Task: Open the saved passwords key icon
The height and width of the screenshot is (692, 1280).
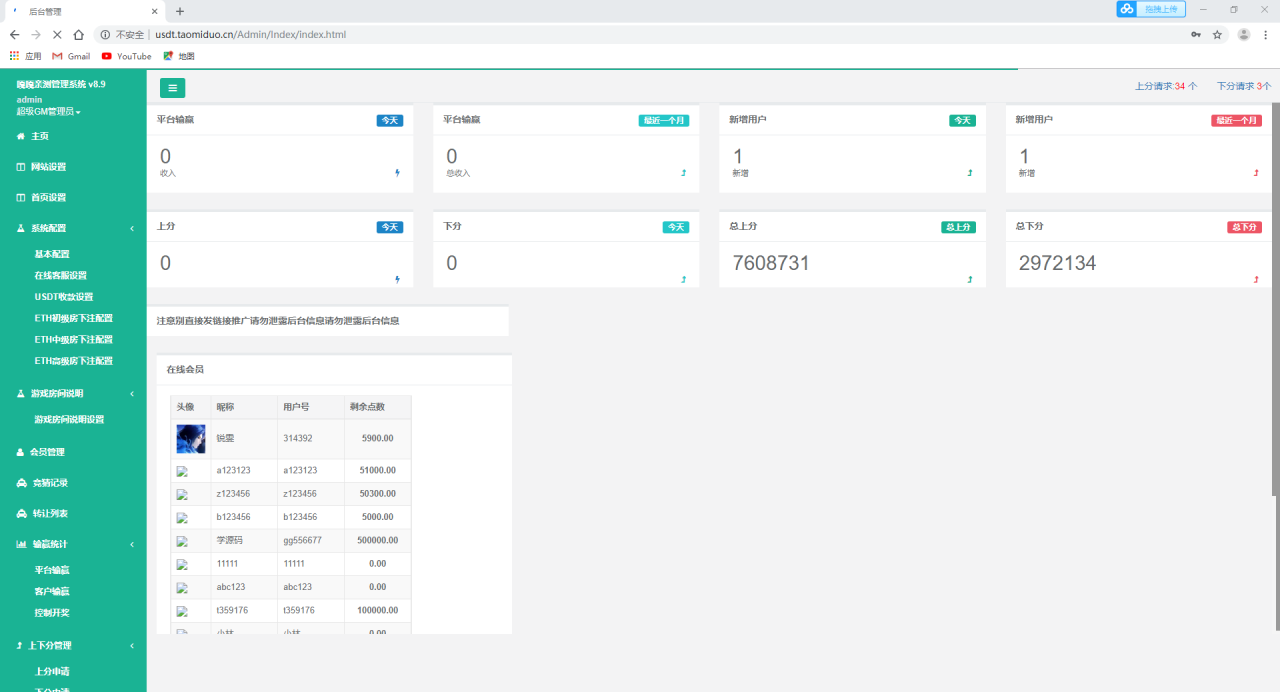Action: click(x=1196, y=34)
